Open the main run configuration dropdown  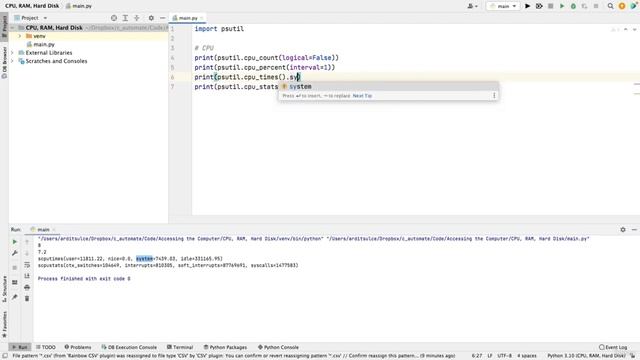pos(503,6)
